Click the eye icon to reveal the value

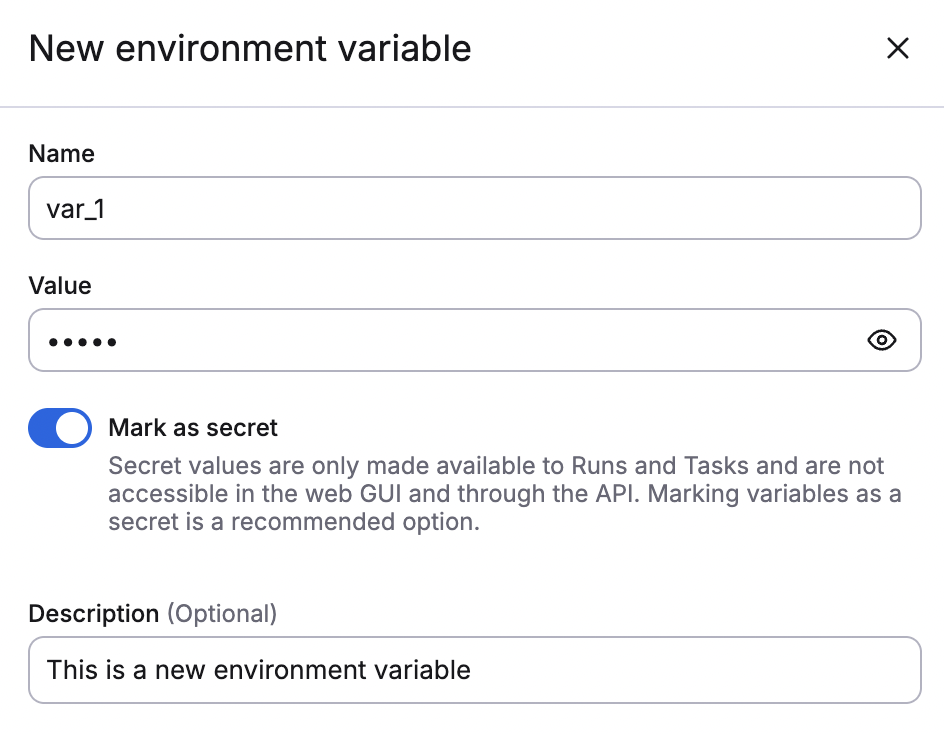point(881,340)
